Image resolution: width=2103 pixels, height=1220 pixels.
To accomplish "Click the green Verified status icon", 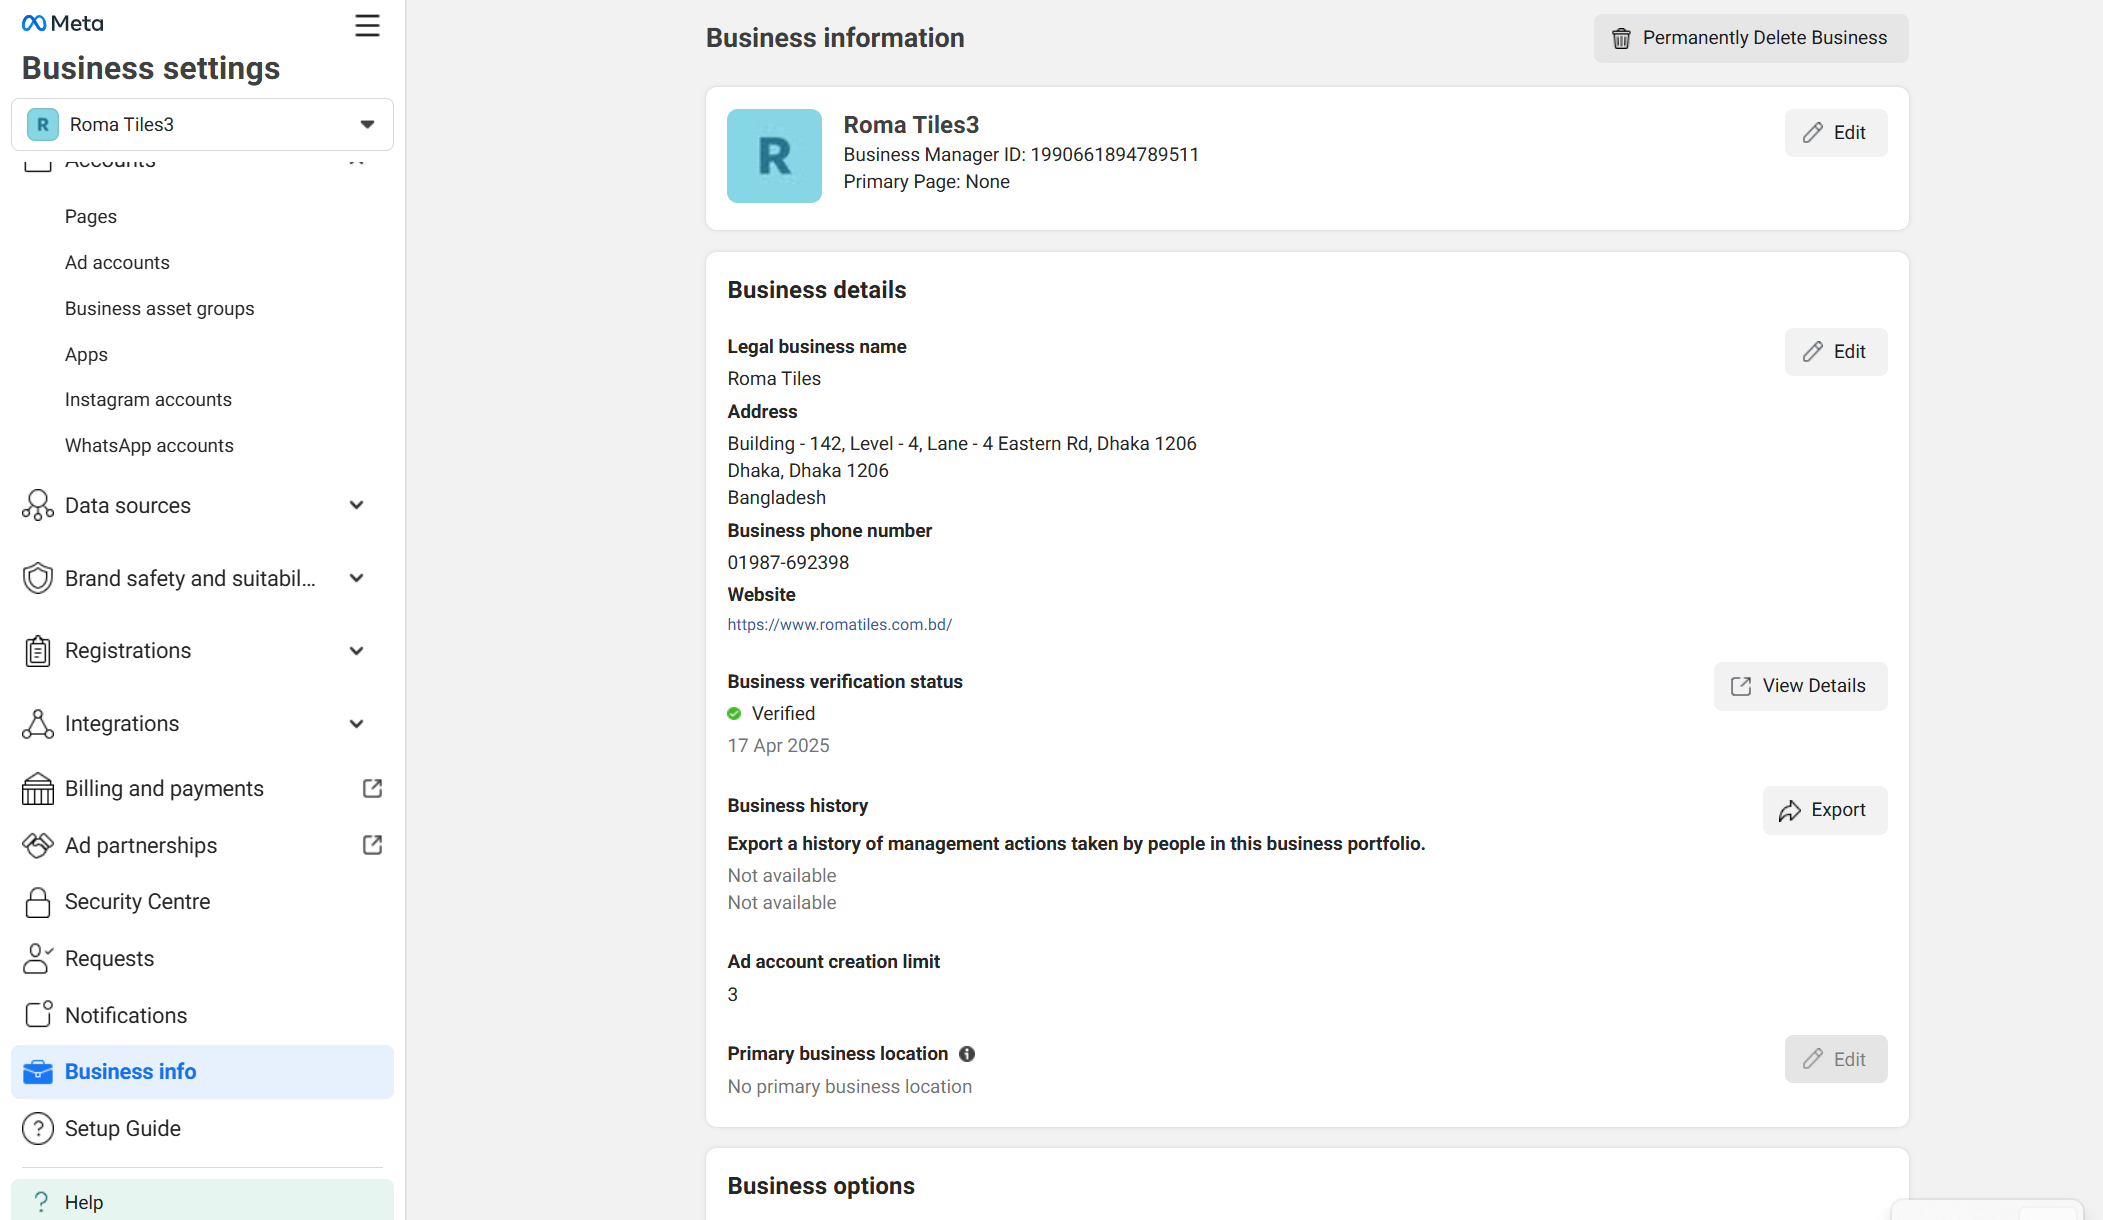I will 734,714.
